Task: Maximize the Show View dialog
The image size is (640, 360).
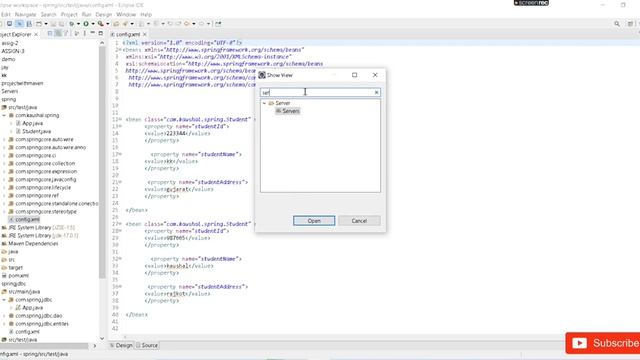Action: point(354,75)
